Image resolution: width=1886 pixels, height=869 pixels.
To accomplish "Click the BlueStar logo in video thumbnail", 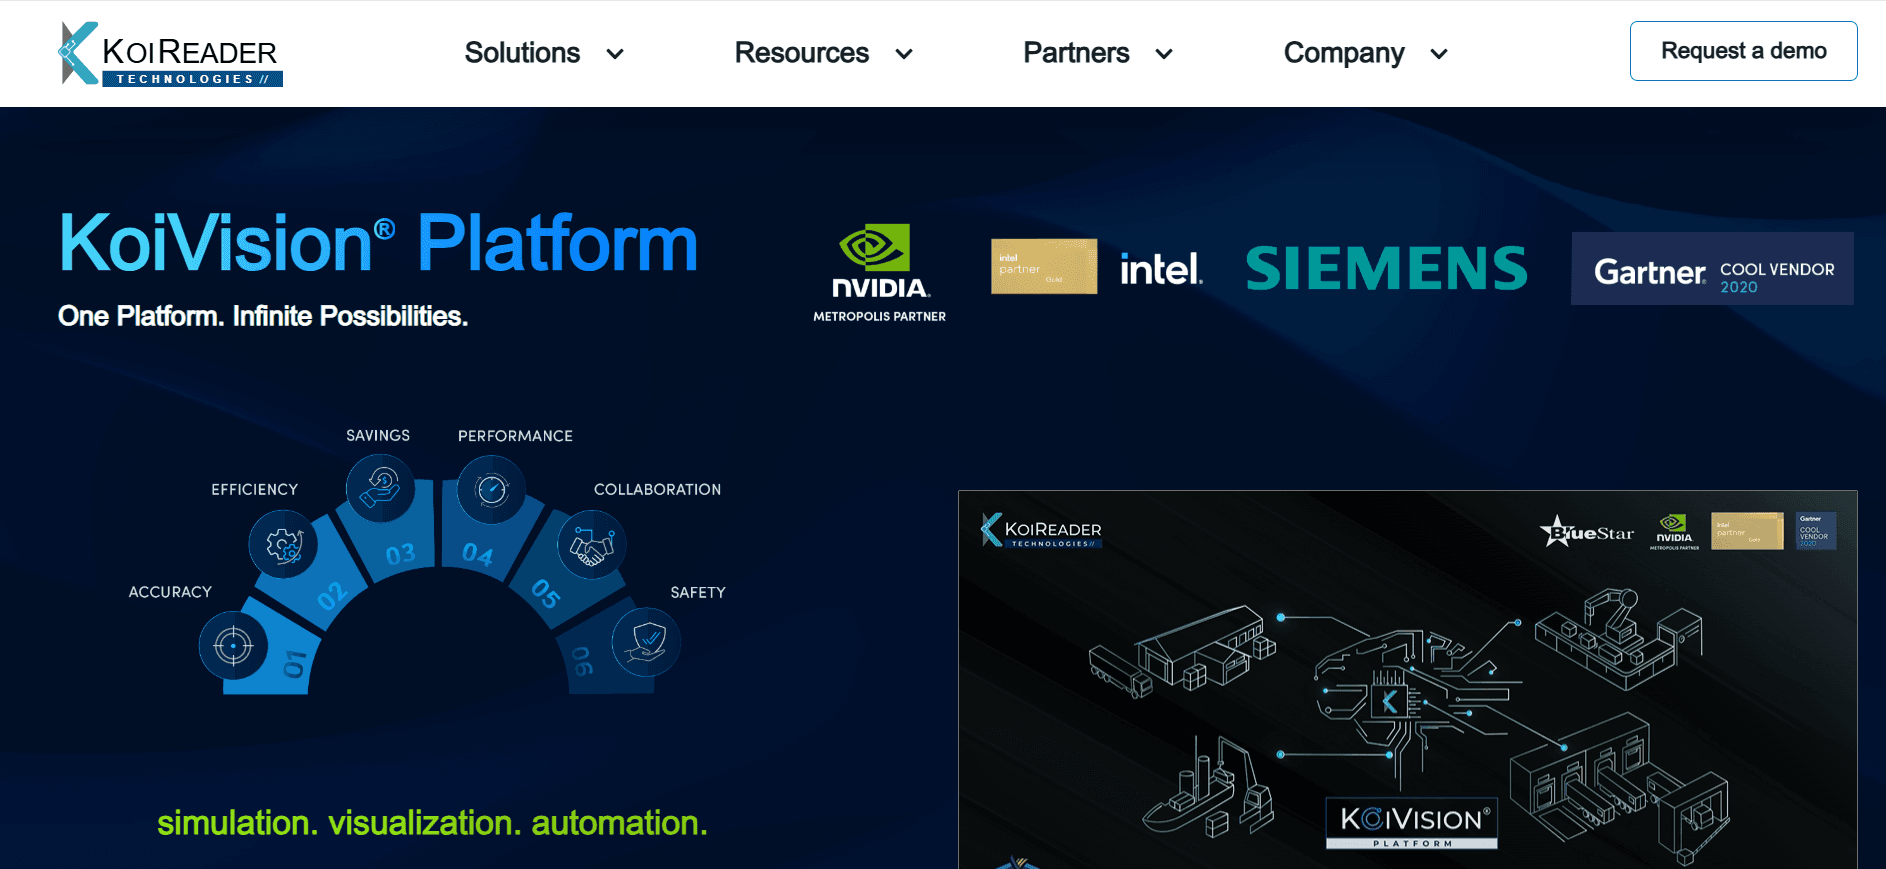I will (x=1586, y=532).
